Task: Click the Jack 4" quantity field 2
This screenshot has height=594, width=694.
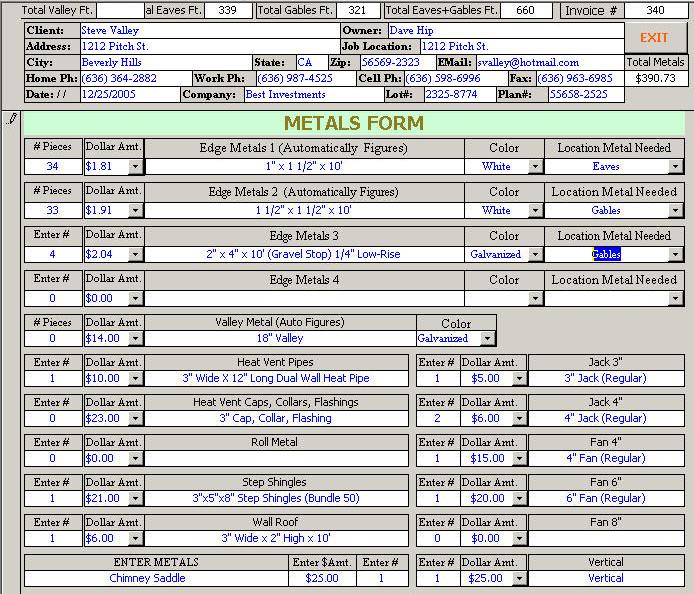Action: [437, 418]
